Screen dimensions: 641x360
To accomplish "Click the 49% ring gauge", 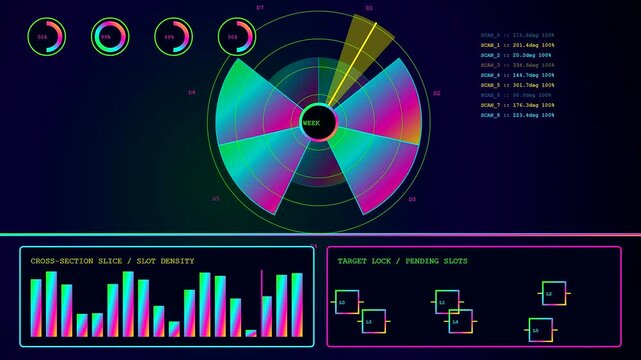I will click(173, 37).
